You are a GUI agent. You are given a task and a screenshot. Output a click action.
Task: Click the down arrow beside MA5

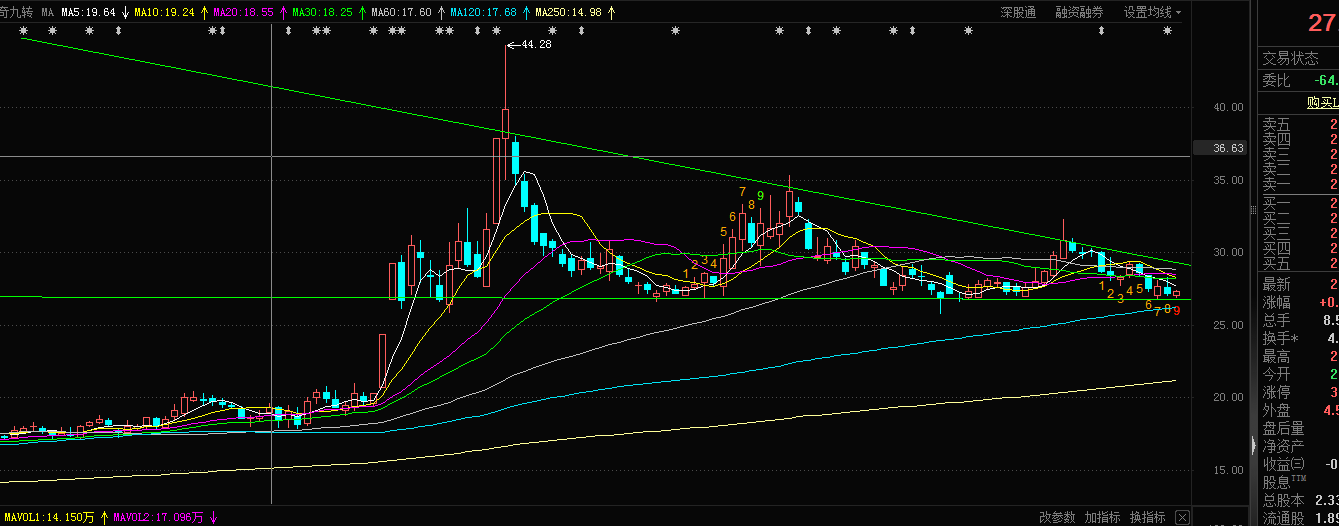tap(126, 13)
